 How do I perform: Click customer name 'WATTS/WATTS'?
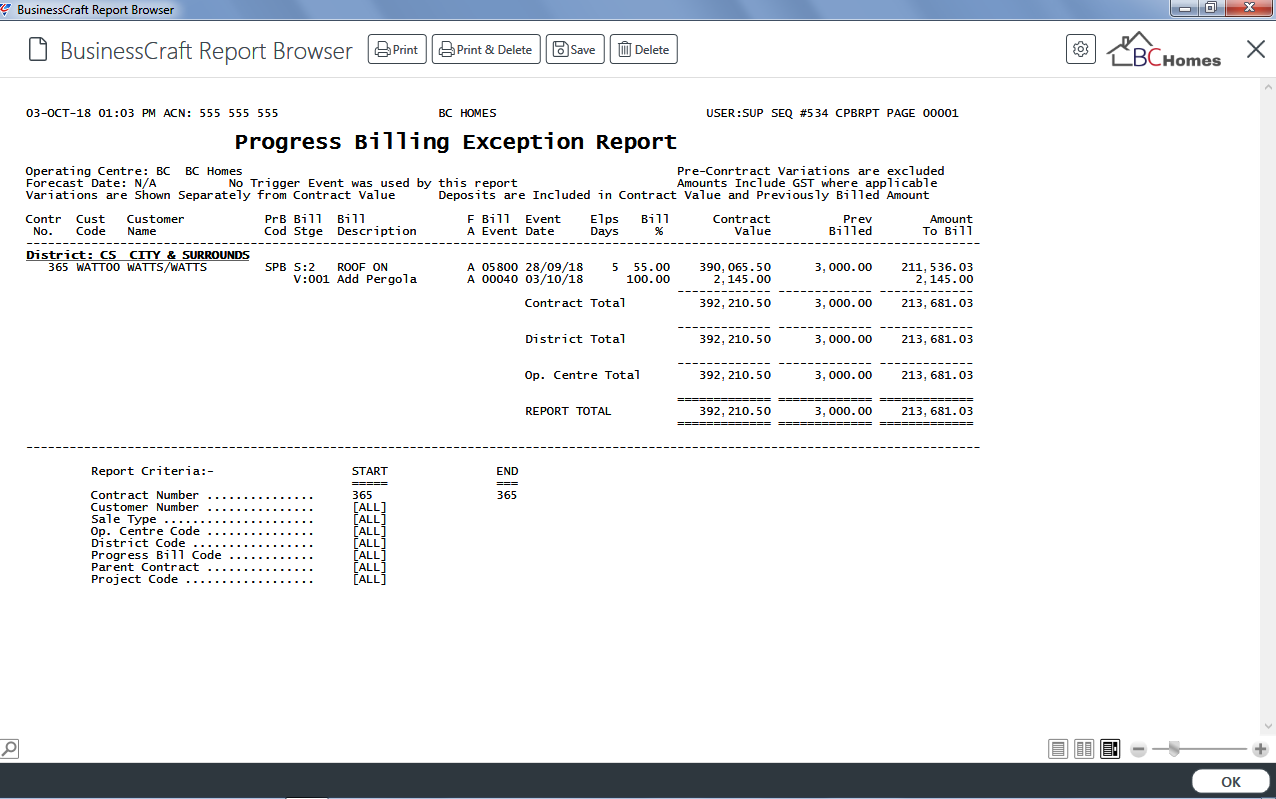(167, 267)
